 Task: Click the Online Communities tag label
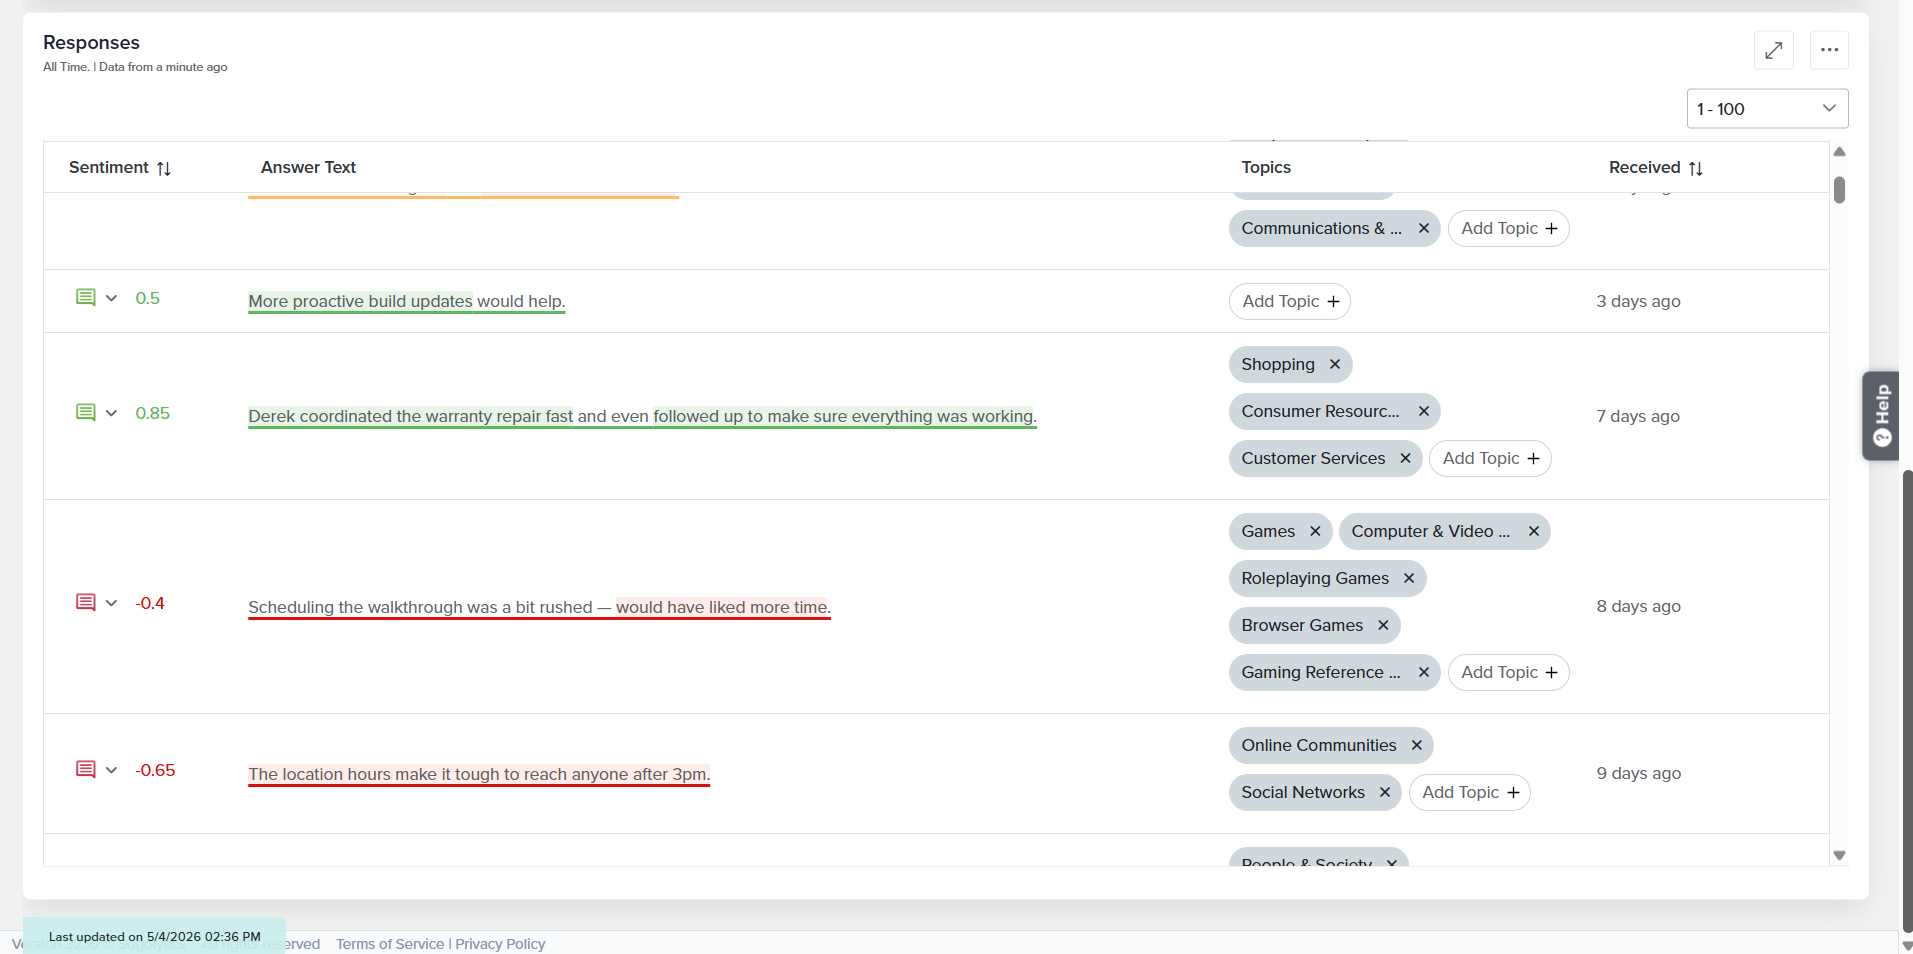pyautogui.click(x=1319, y=745)
